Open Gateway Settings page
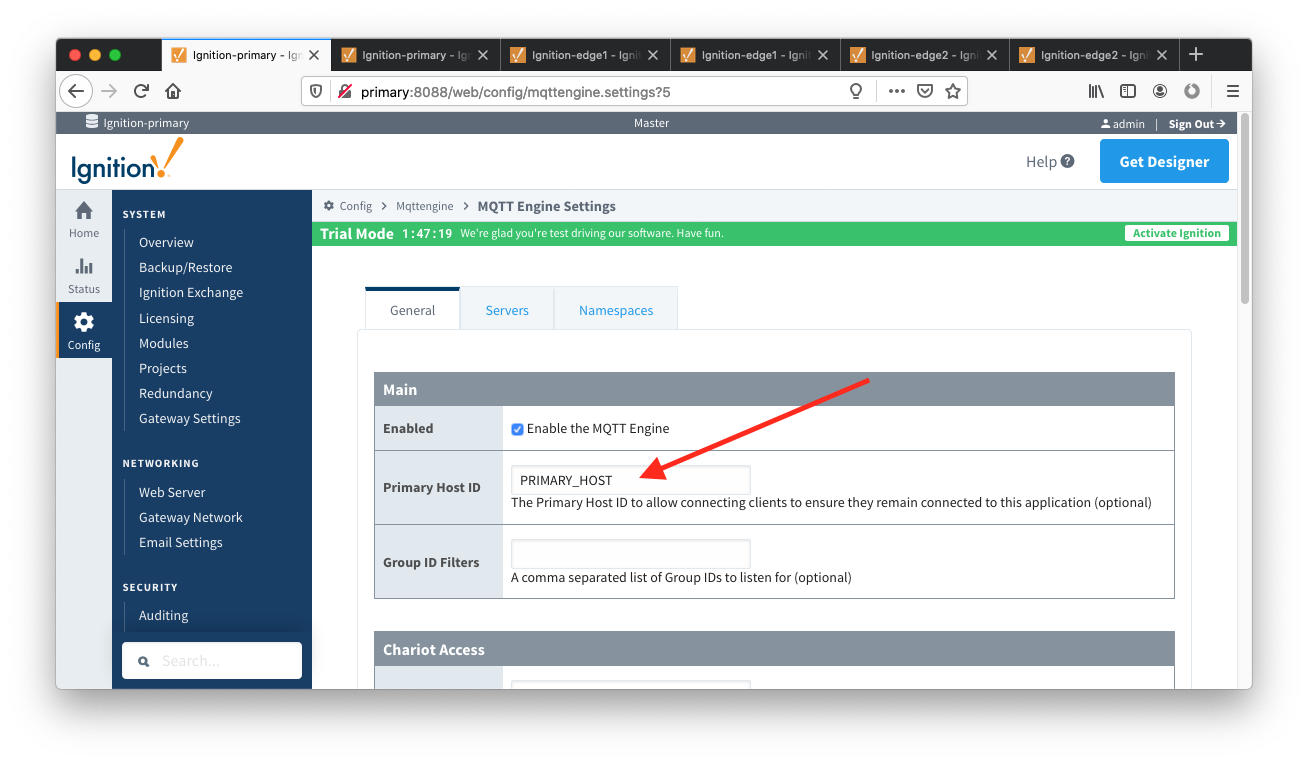This screenshot has width=1308, height=763. pos(190,418)
